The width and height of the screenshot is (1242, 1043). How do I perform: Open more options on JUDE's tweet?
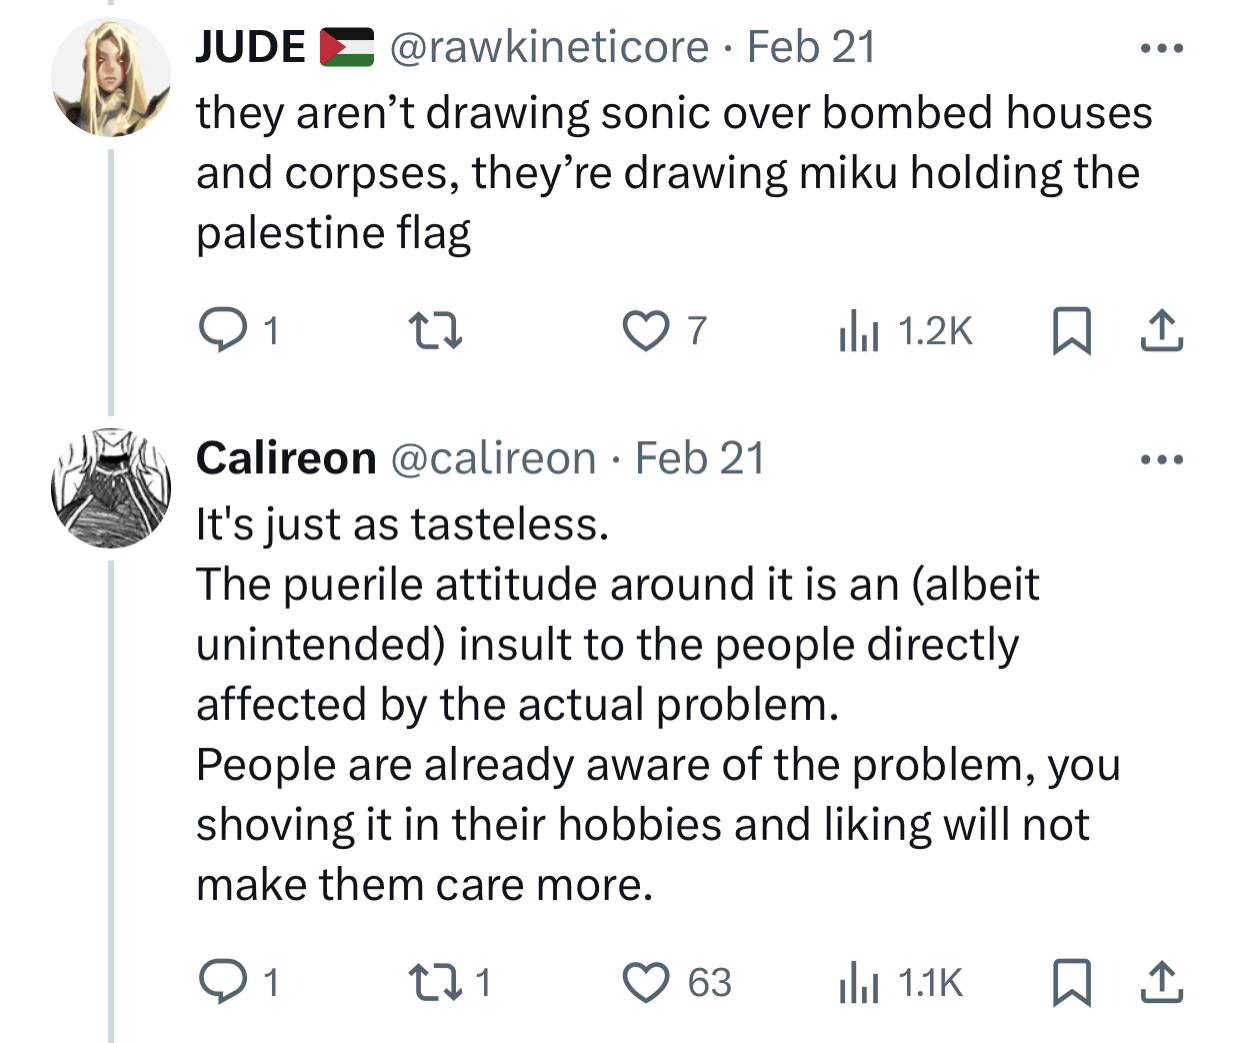pos(1162,48)
